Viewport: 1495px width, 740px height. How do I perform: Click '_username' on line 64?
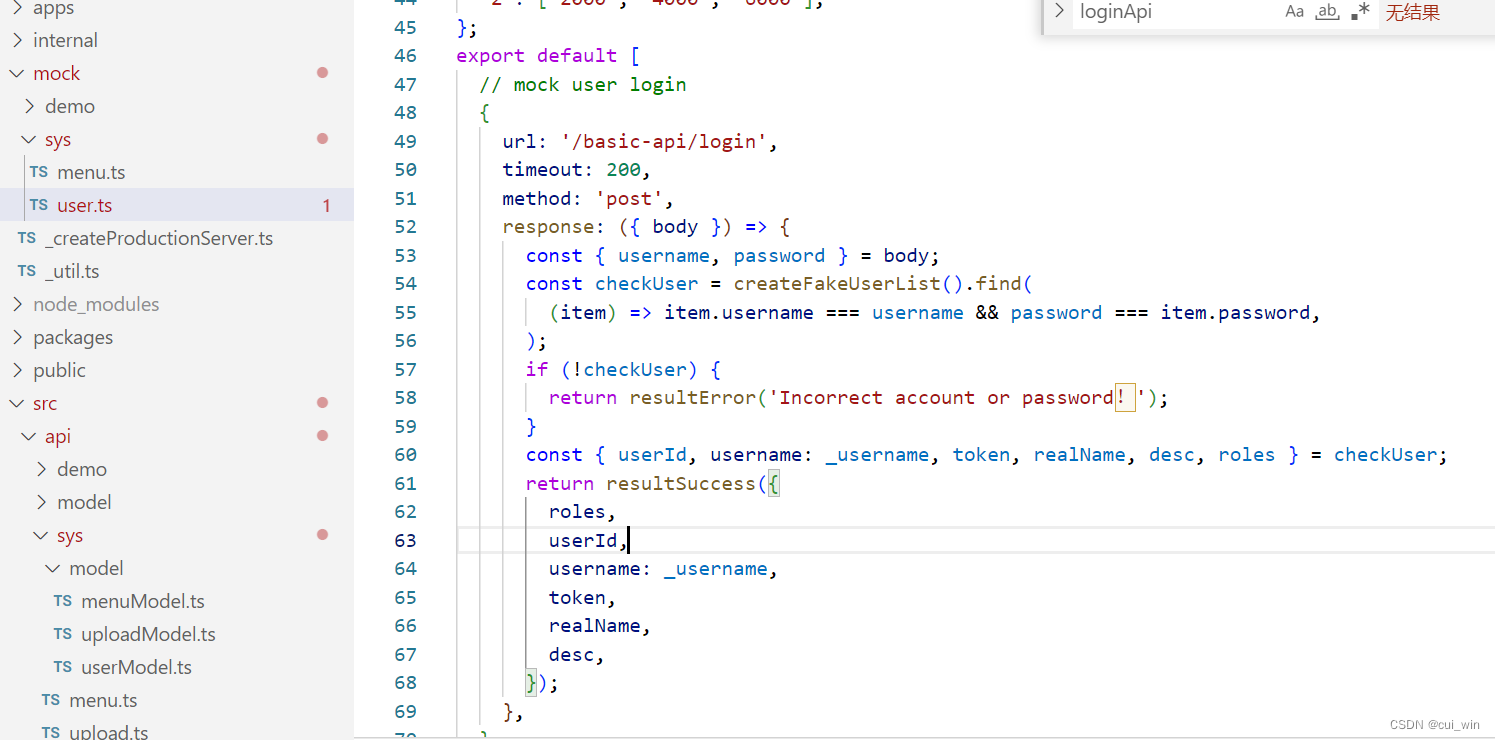(715, 569)
